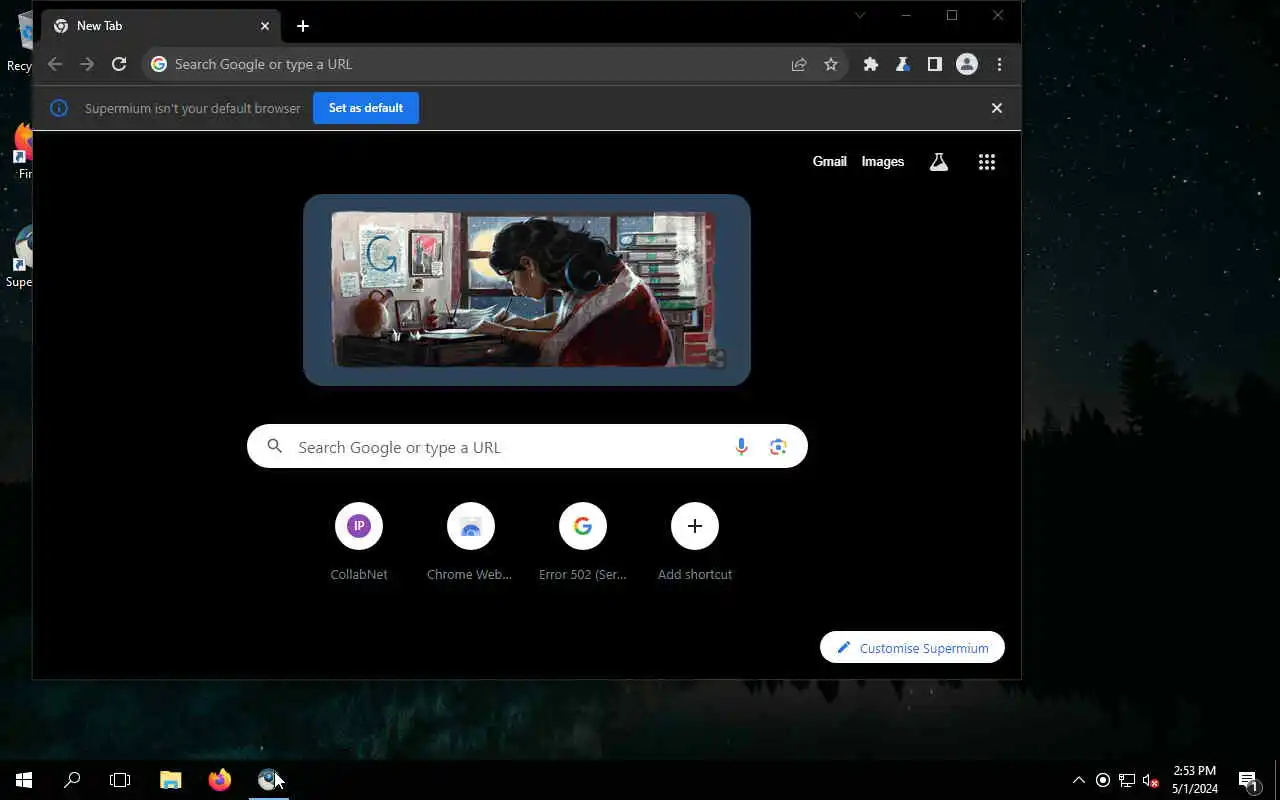Click the muted volume tray icon

1150,780
